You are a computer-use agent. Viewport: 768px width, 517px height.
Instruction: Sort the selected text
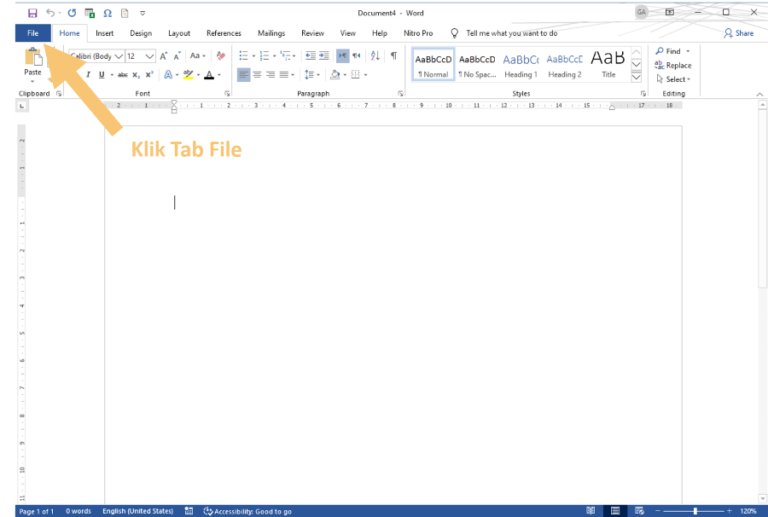pyautogui.click(x=375, y=56)
